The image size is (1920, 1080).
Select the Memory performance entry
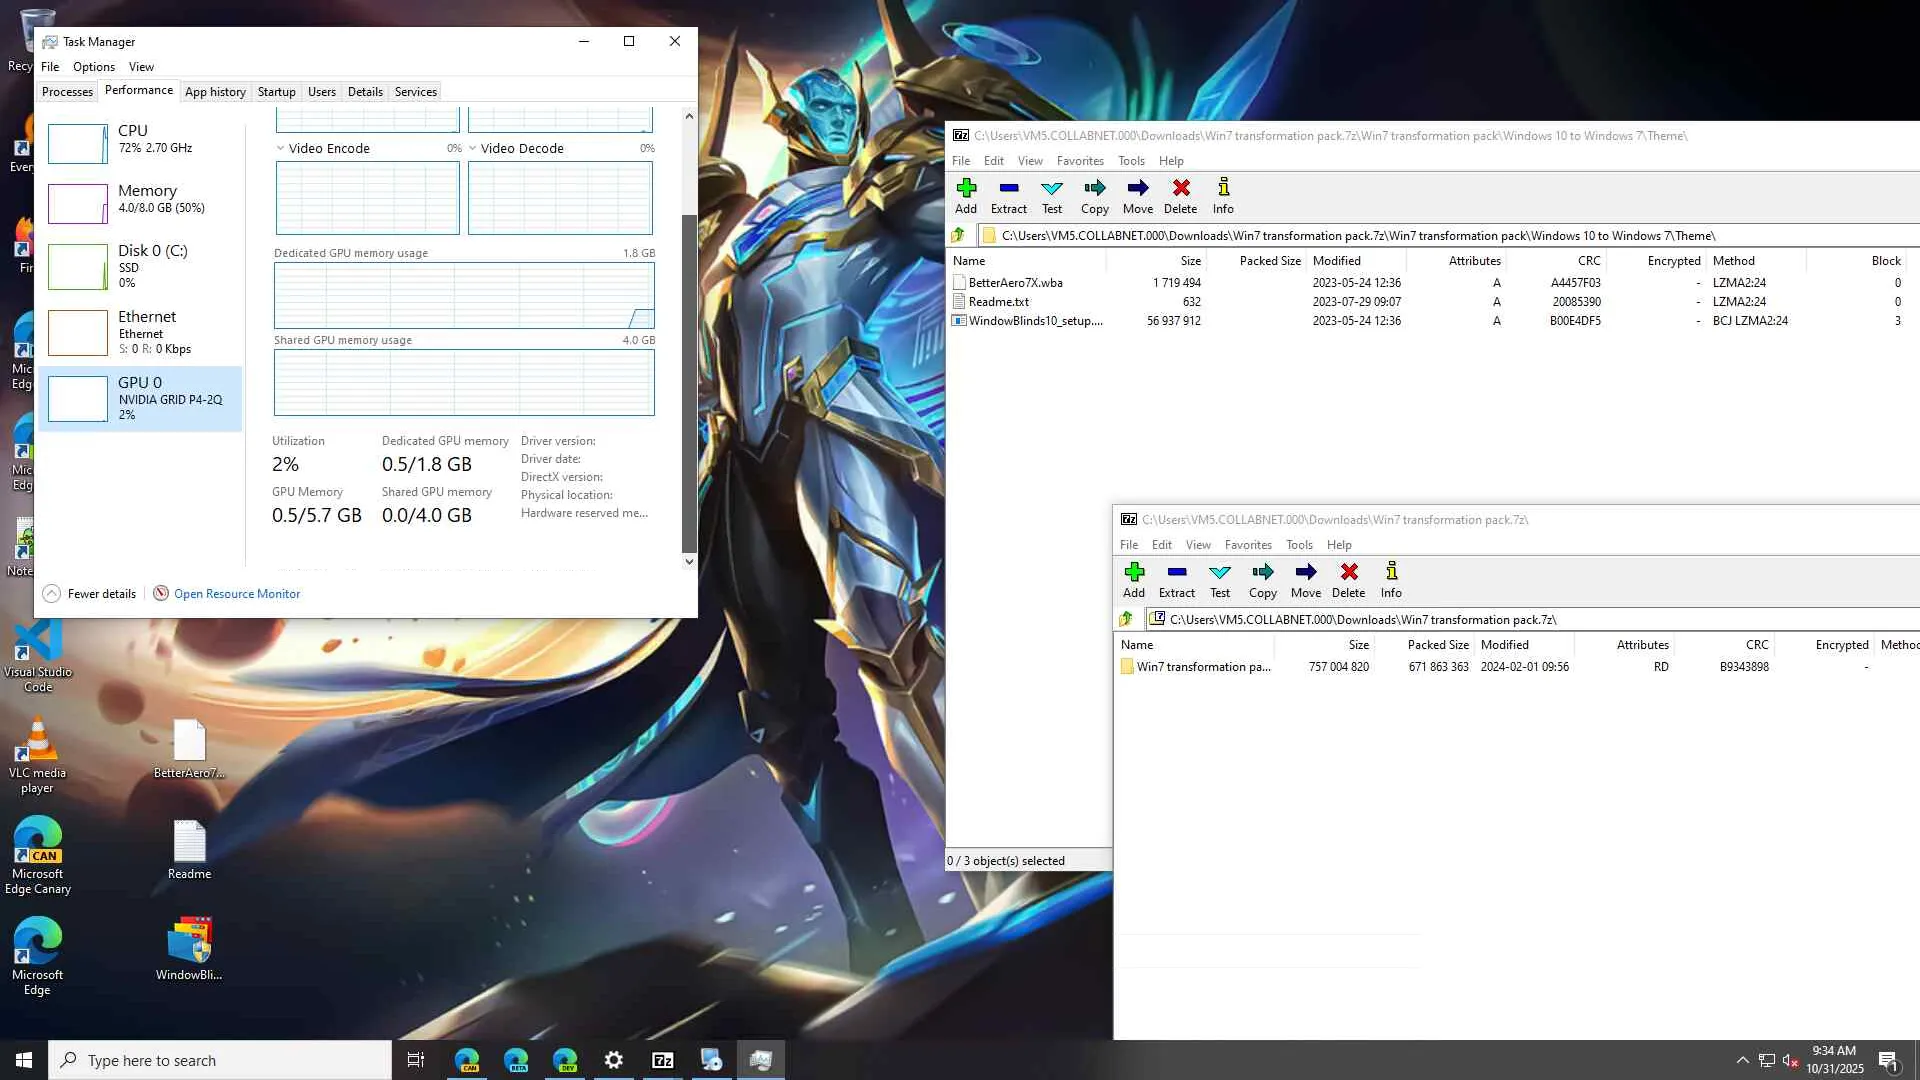point(140,199)
